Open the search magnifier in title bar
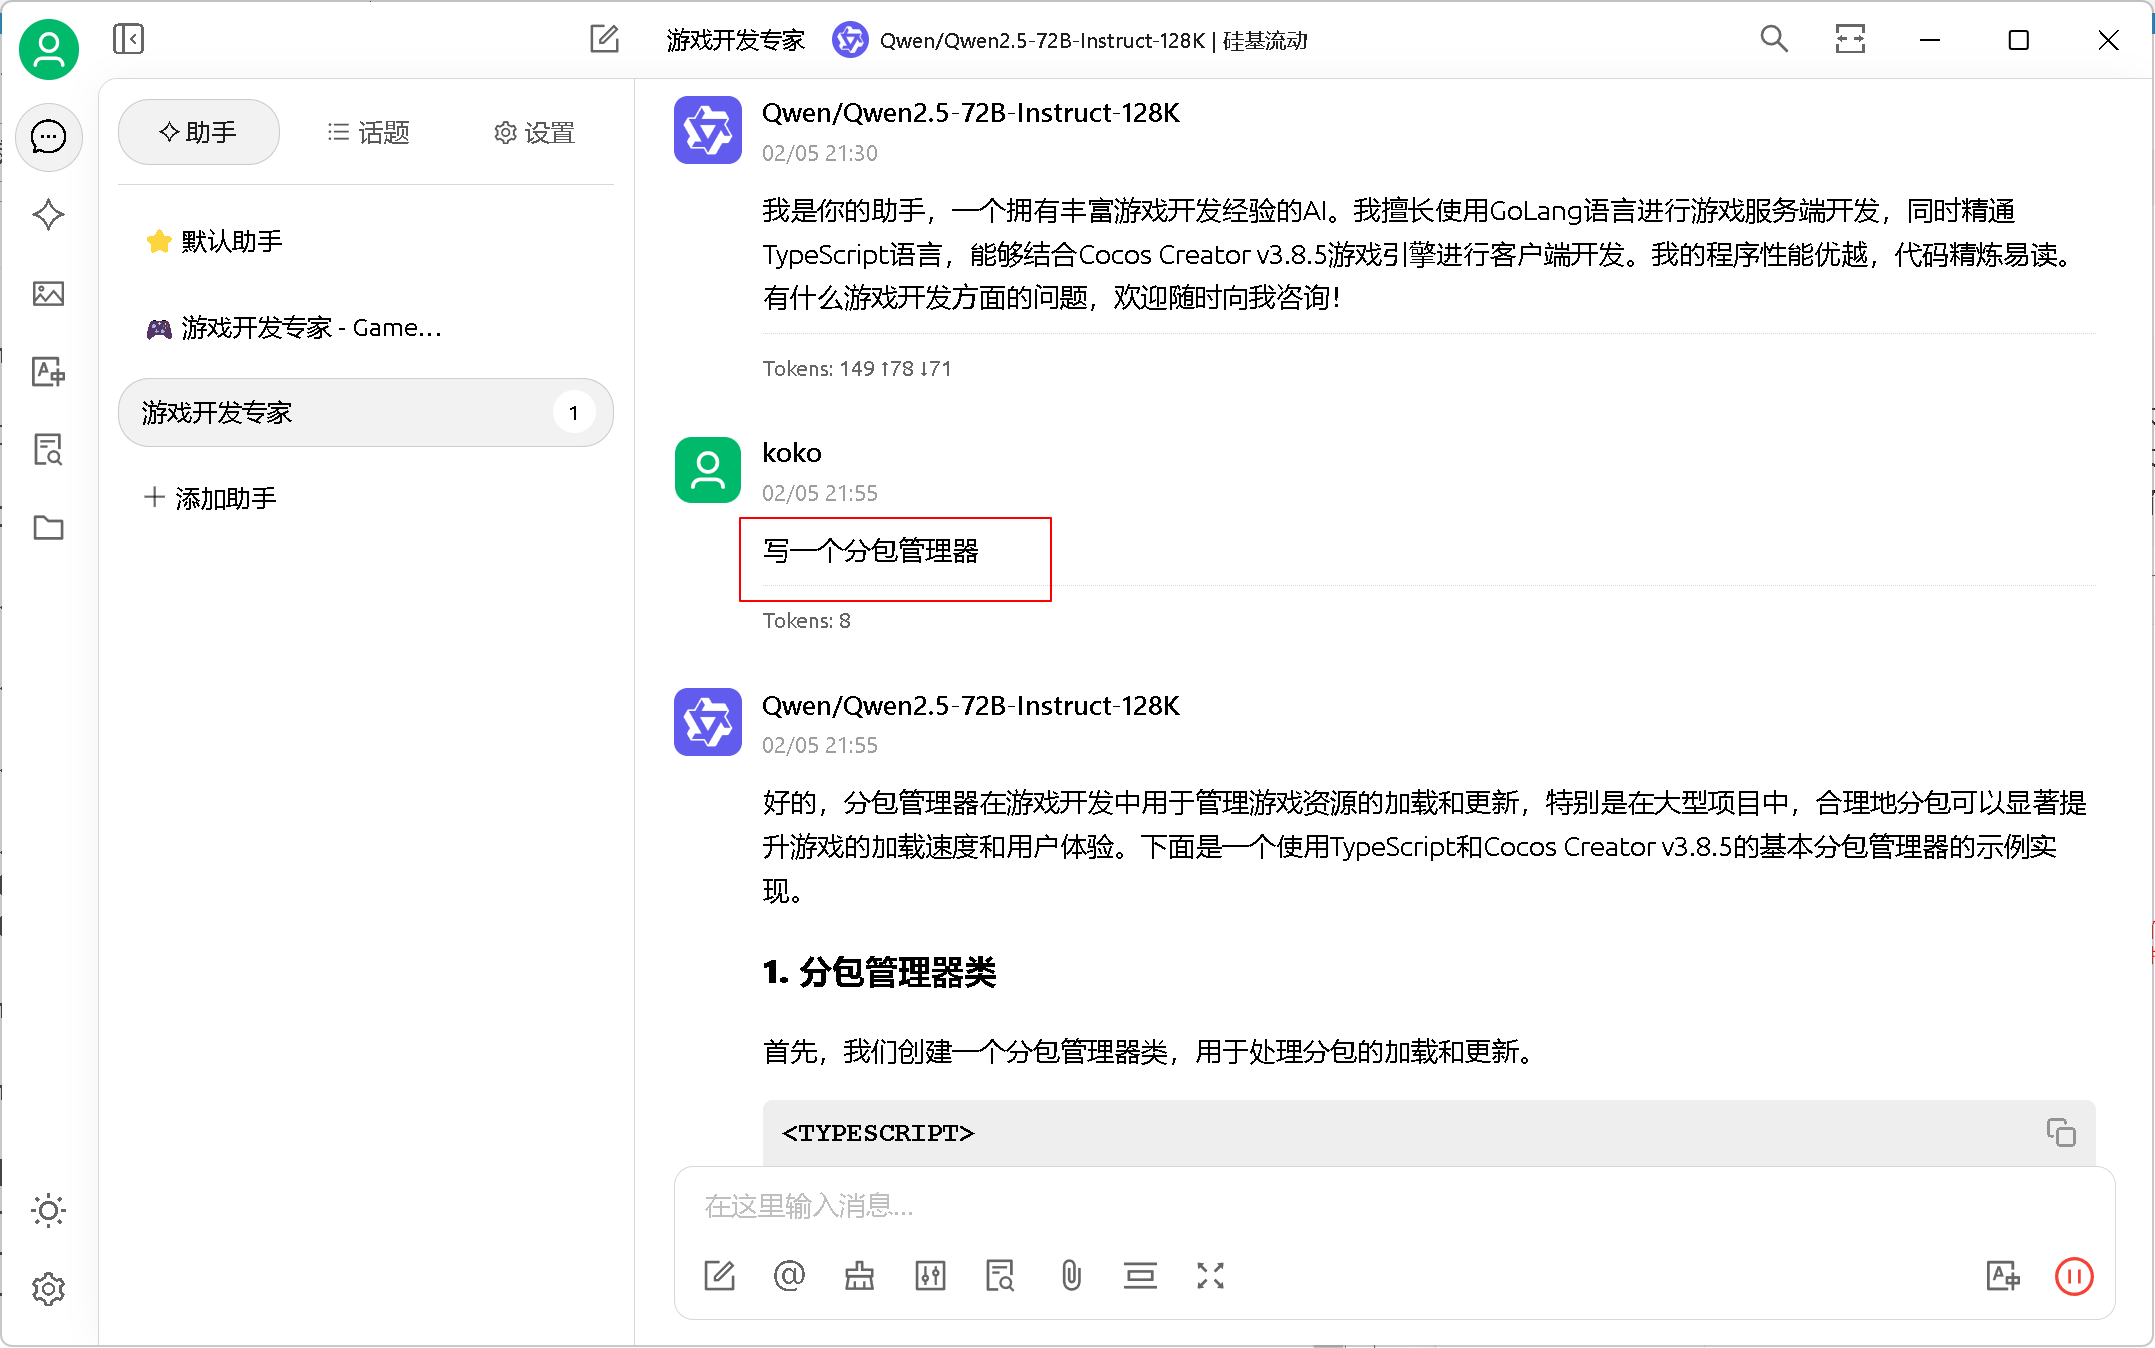This screenshot has width=2155, height=1348. point(1773,40)
